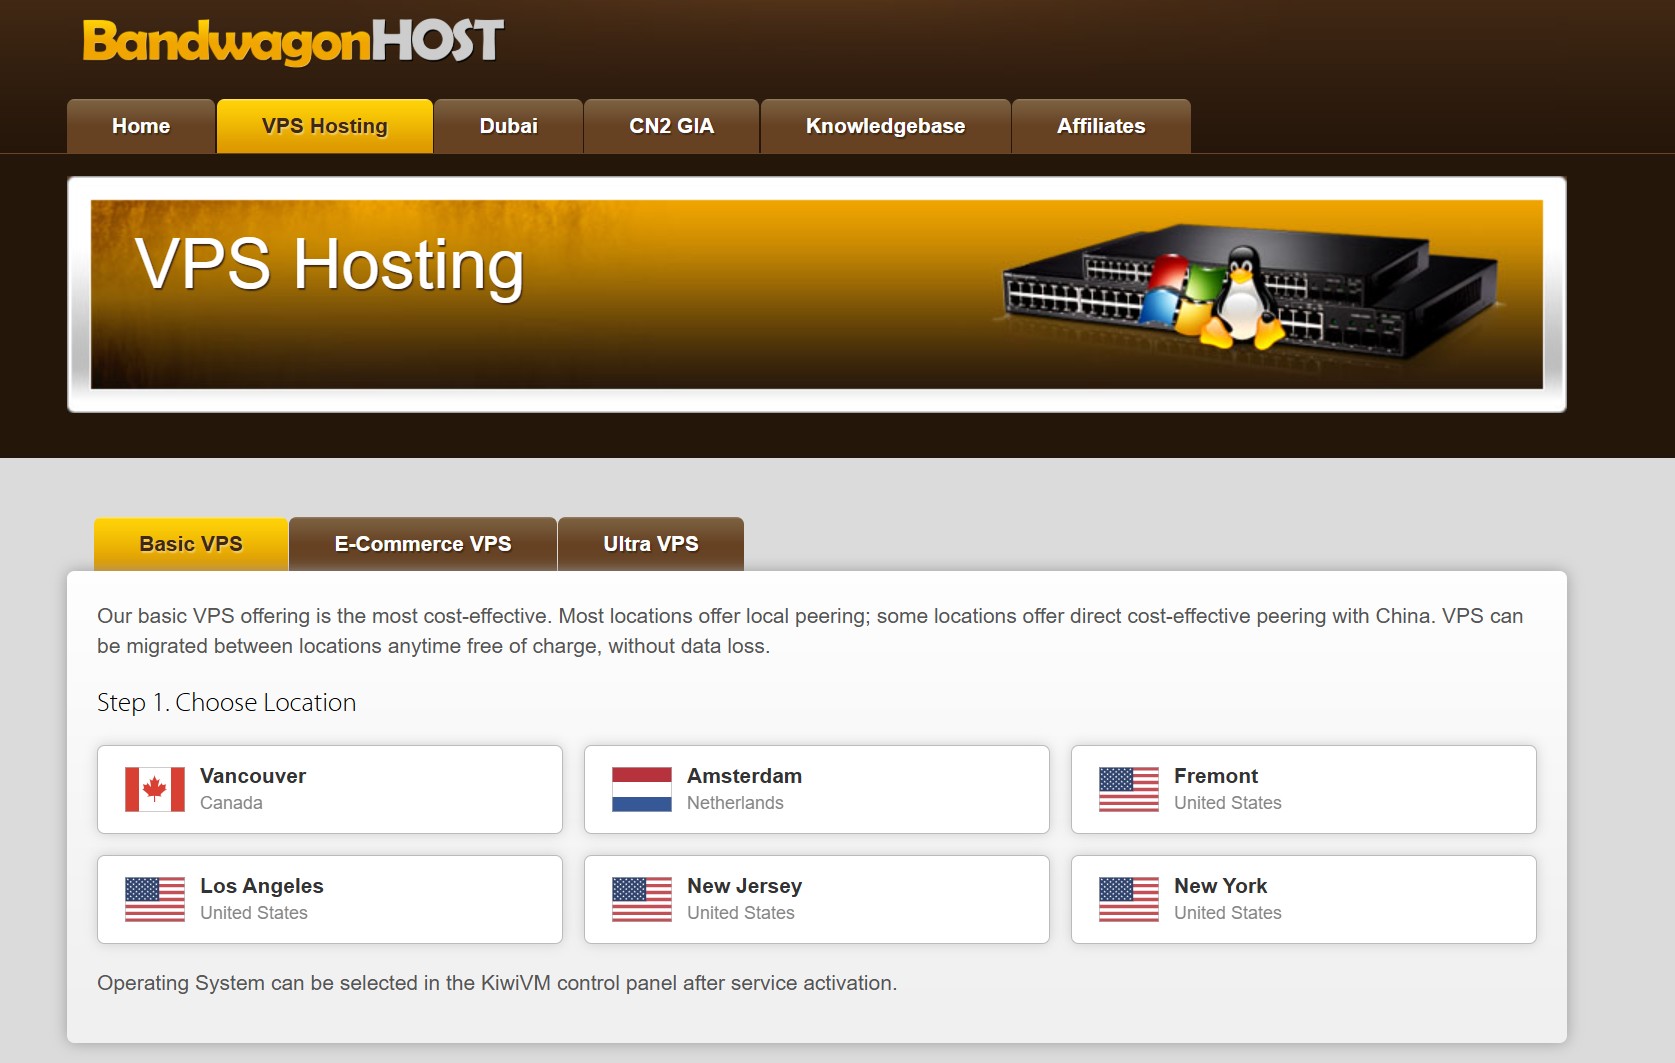This screenshot has width=1675, height=1063.
Task: Click the Netherlands flag icon for Amsterdam
Action: 641,789
